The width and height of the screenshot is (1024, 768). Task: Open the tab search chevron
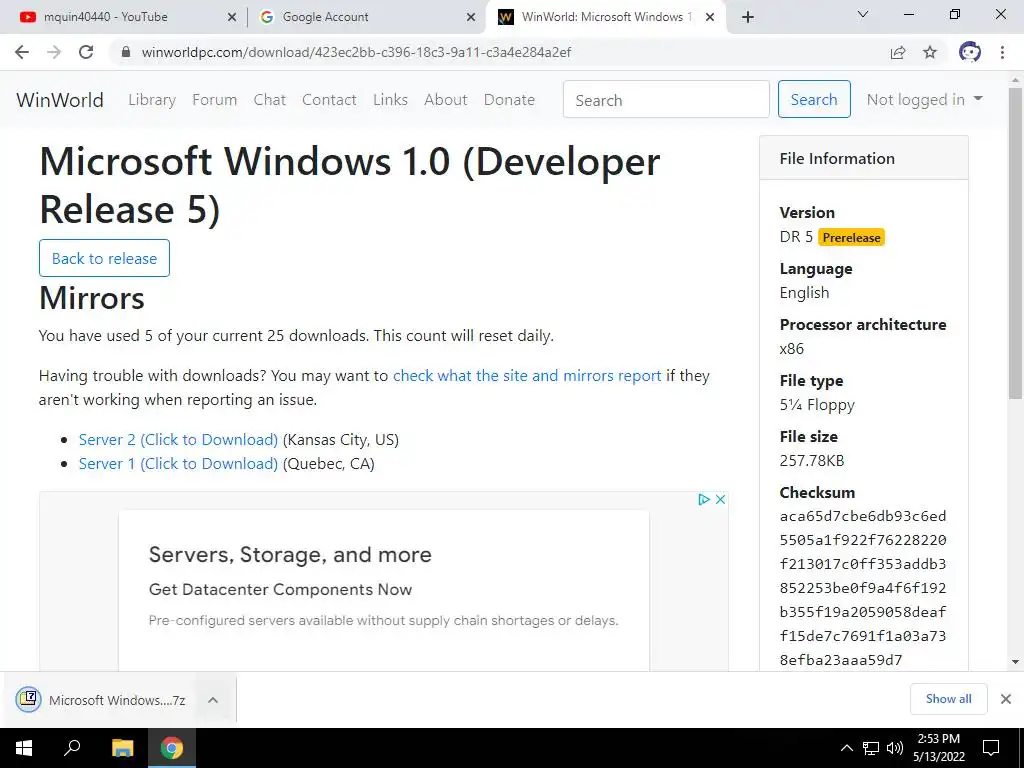coord(863,14)
